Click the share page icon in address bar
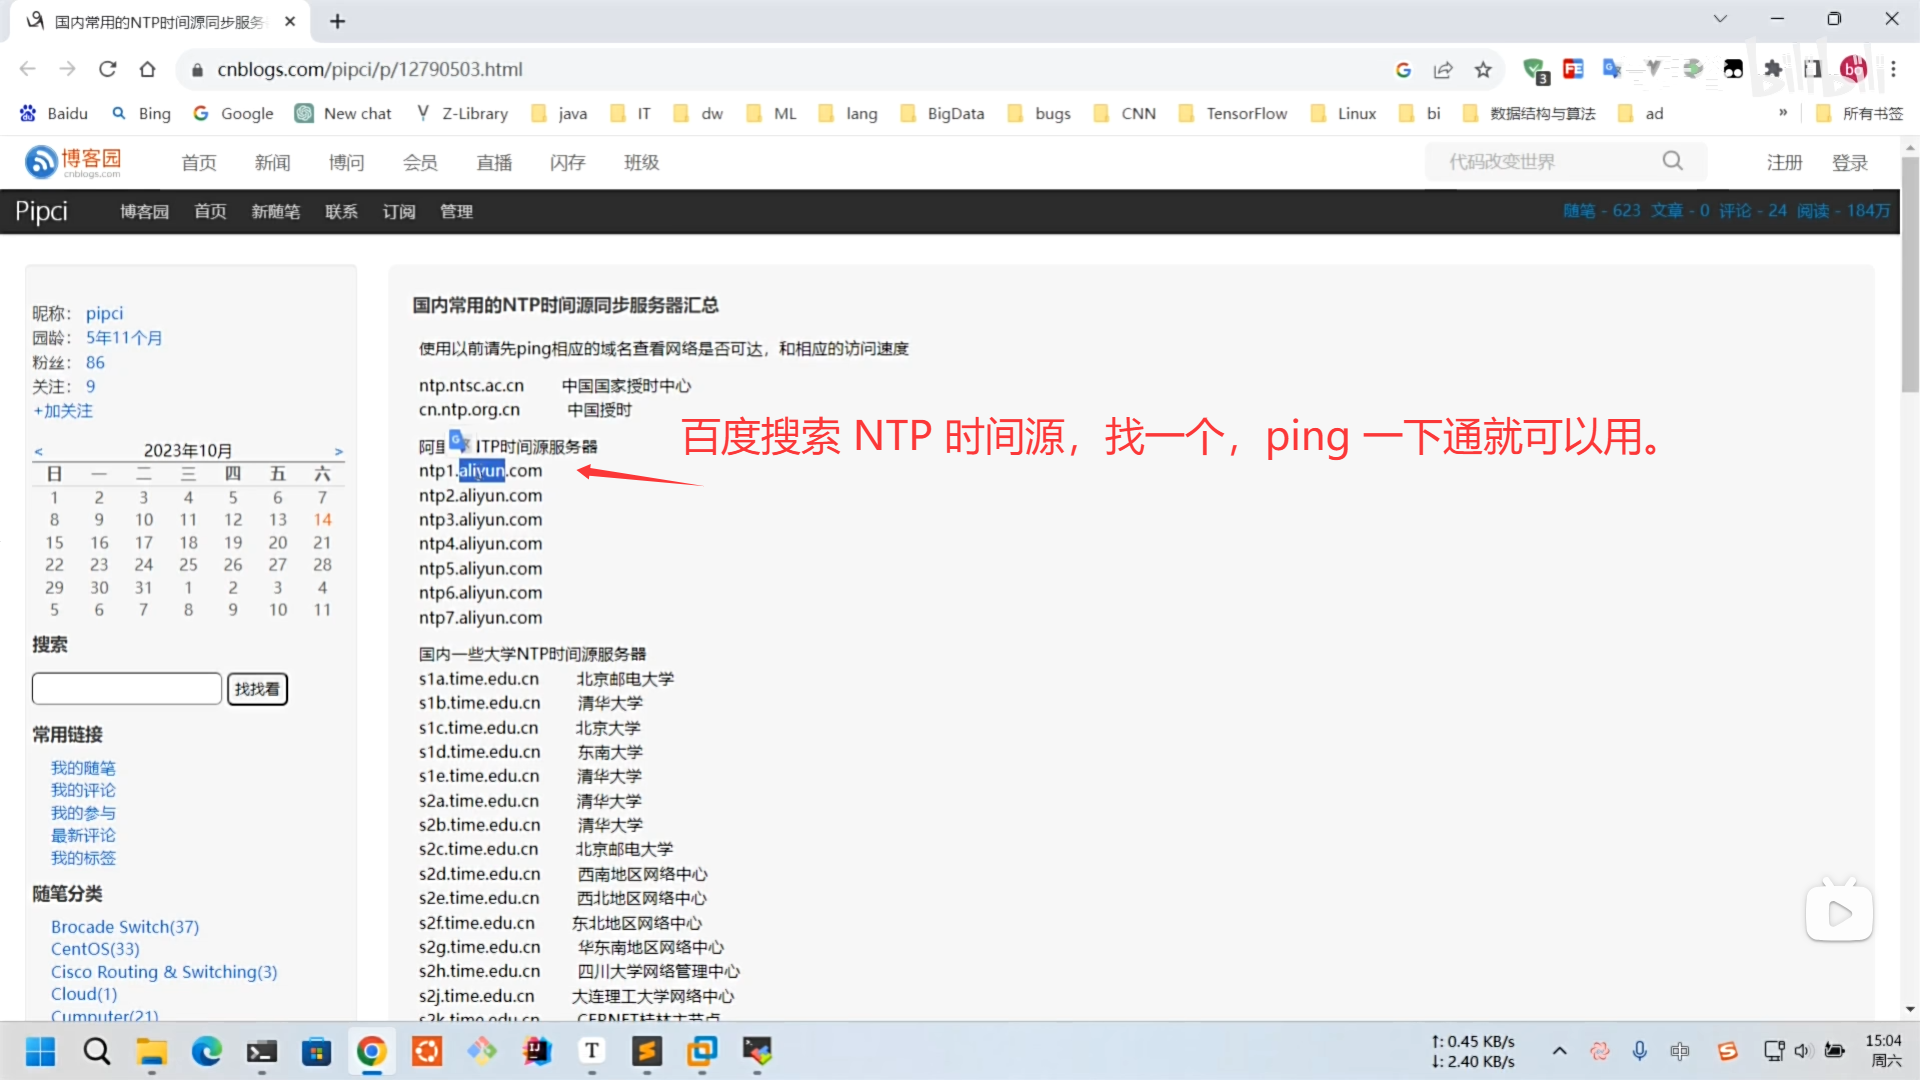The width and height of the screenshot is (1920, 1080). [x=1443, y=69]
